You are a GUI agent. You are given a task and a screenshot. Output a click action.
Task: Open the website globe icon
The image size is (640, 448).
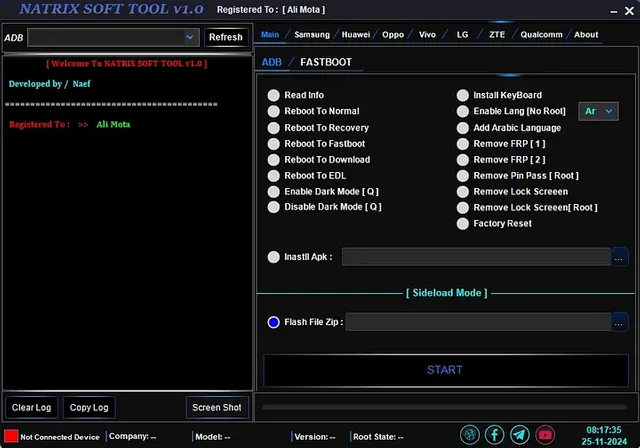point(470,435)
